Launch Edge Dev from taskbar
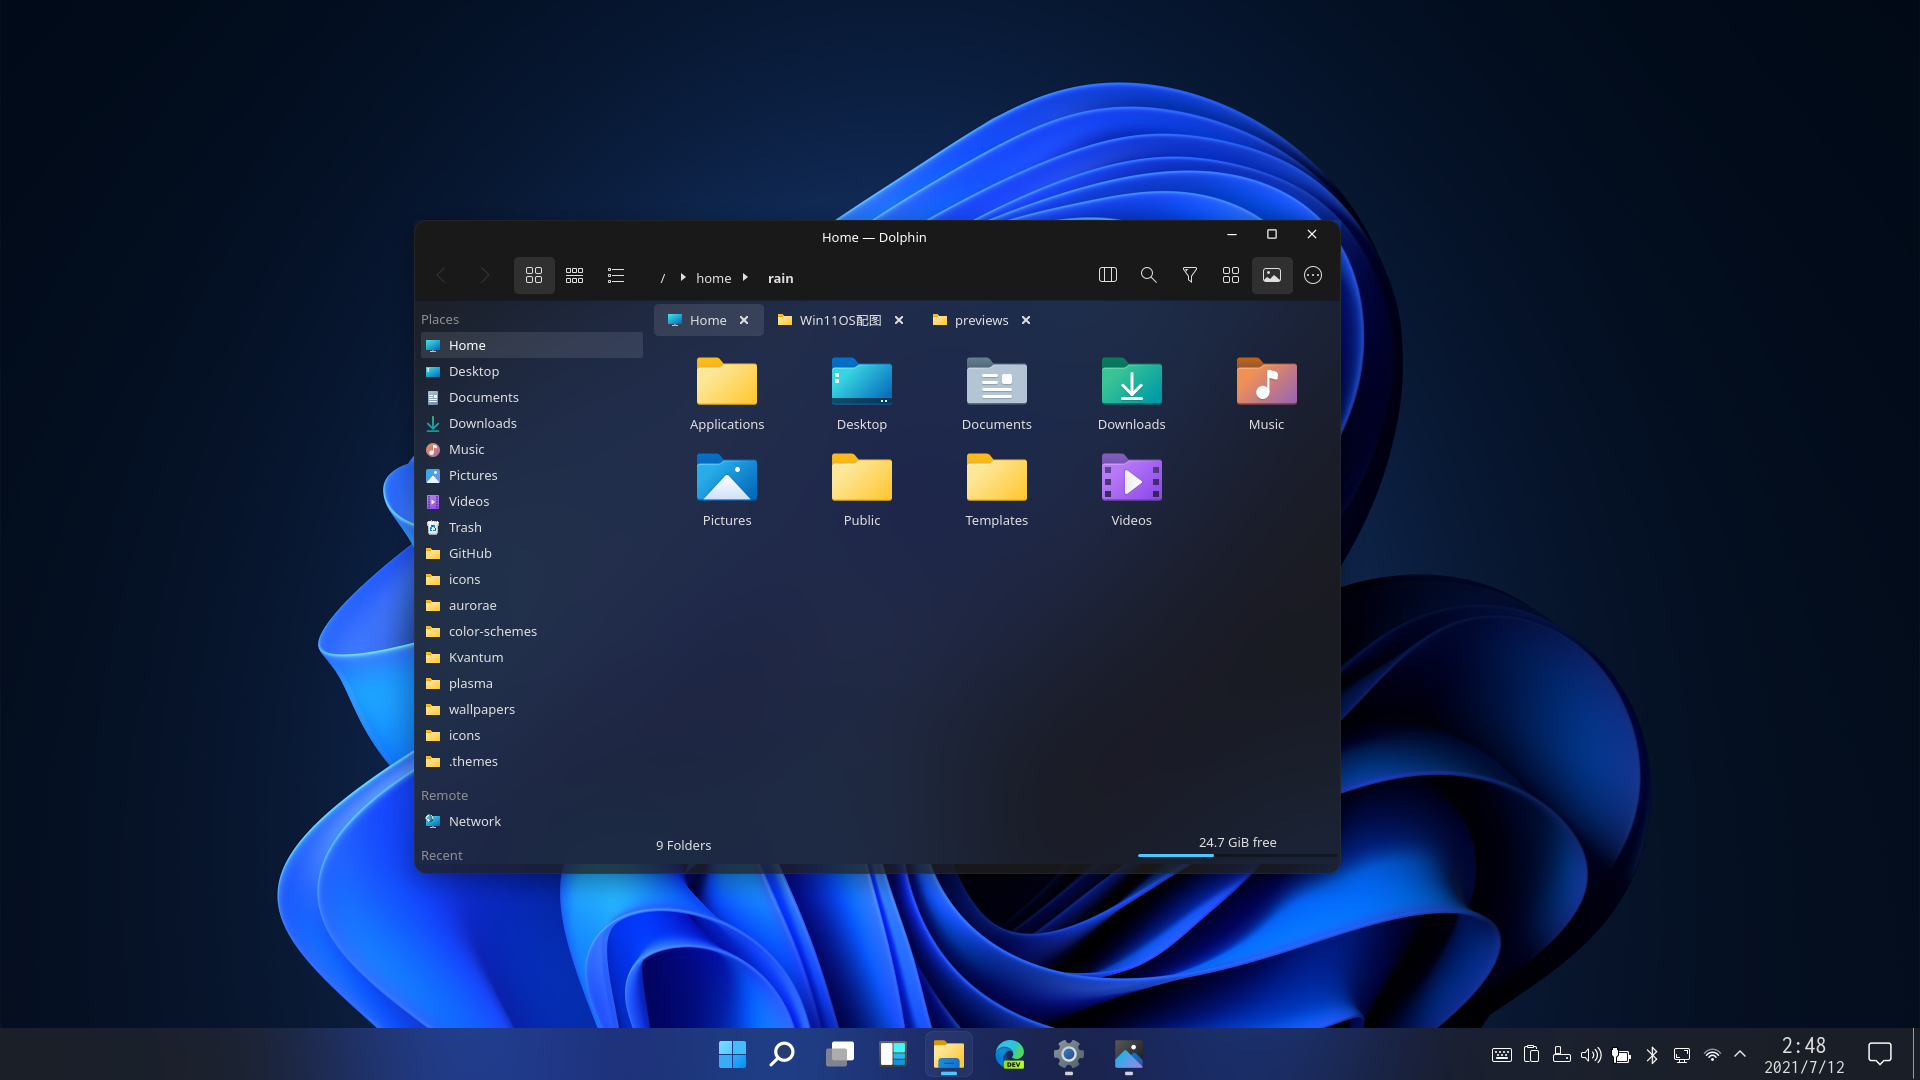The width and height of the screenshot is (1920, 1080). pyautogui.click(x=1010, y=1054)
